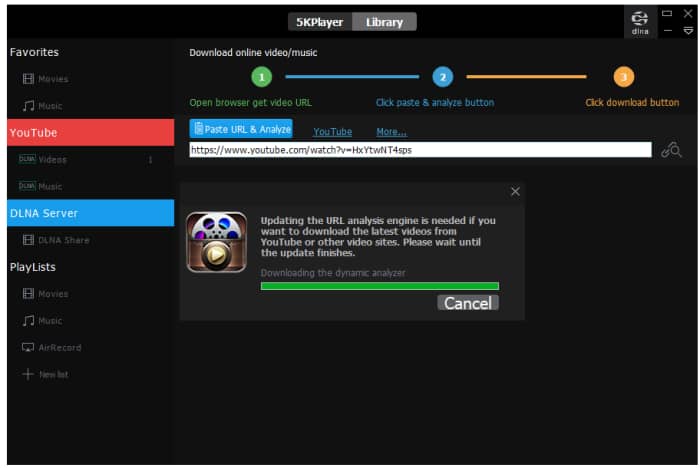The width and height of the screenshot is (700, 468).
Task: Click 'Click paste & analyze button' text
Action: coord(435,103)
